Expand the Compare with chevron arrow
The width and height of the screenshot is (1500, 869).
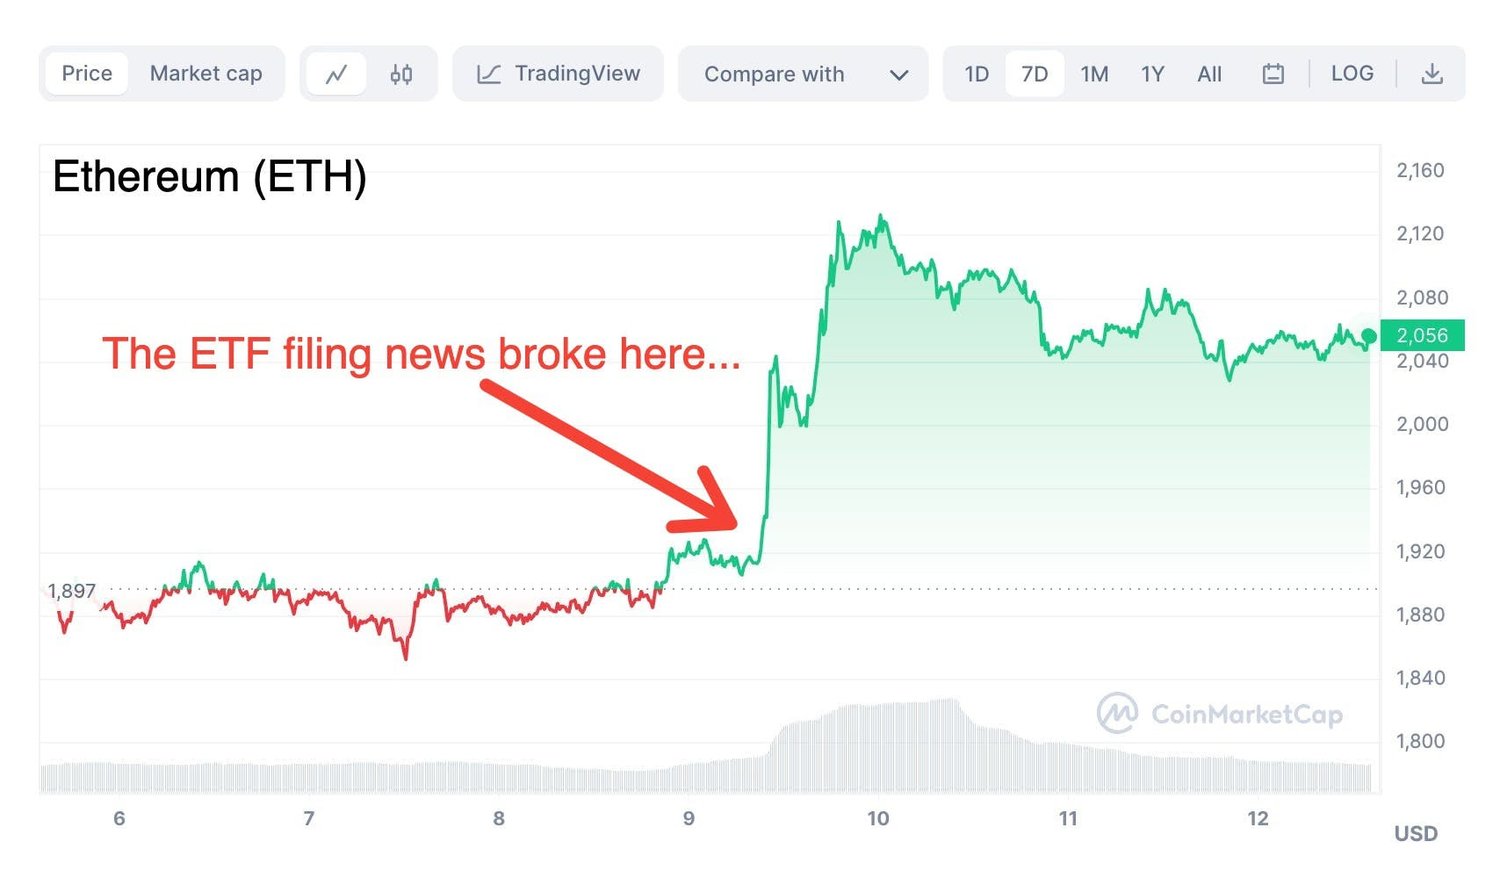point(899,75)
